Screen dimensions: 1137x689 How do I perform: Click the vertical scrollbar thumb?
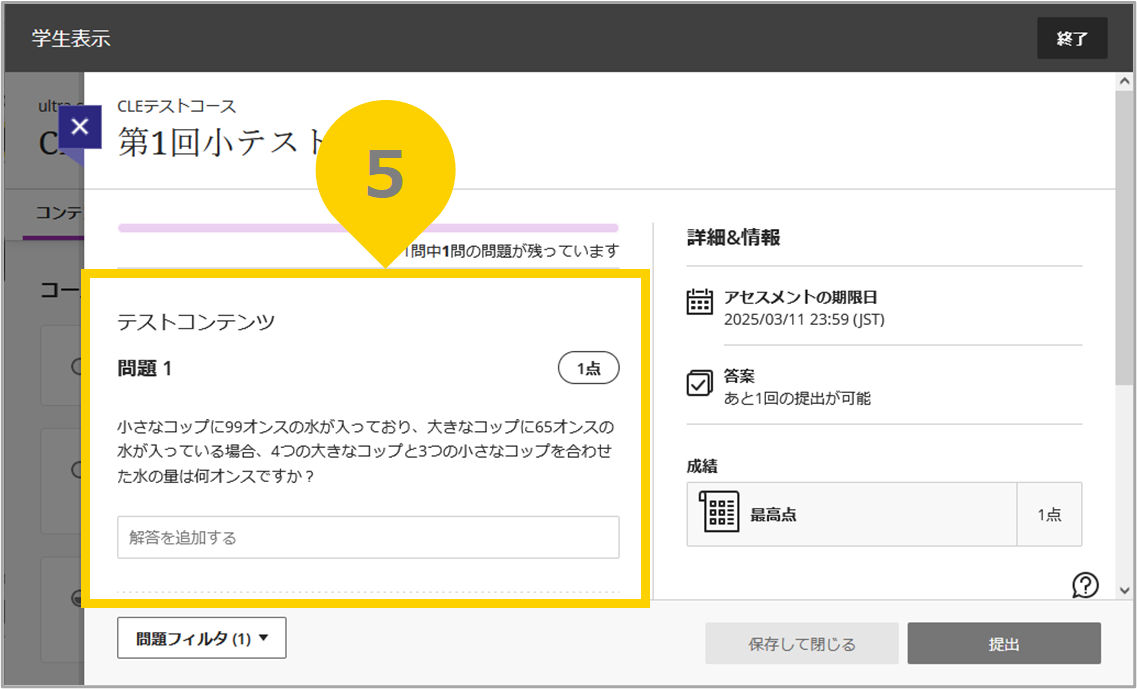[1125, 236]
